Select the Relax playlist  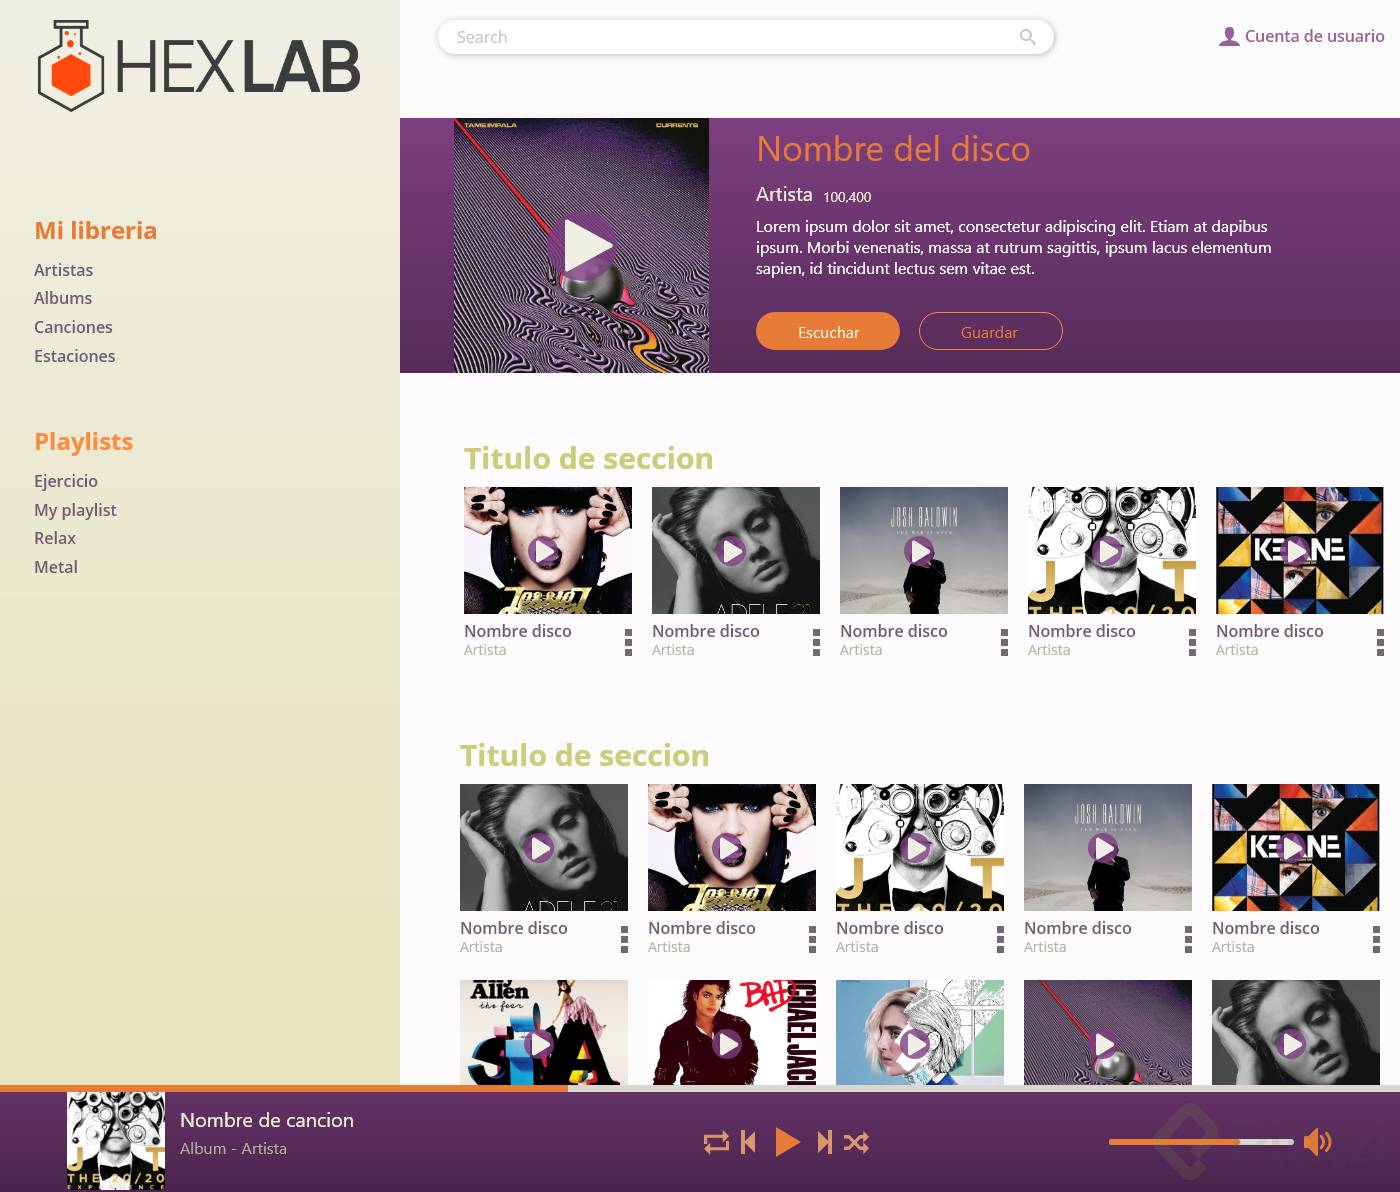[x=55, y=538]
